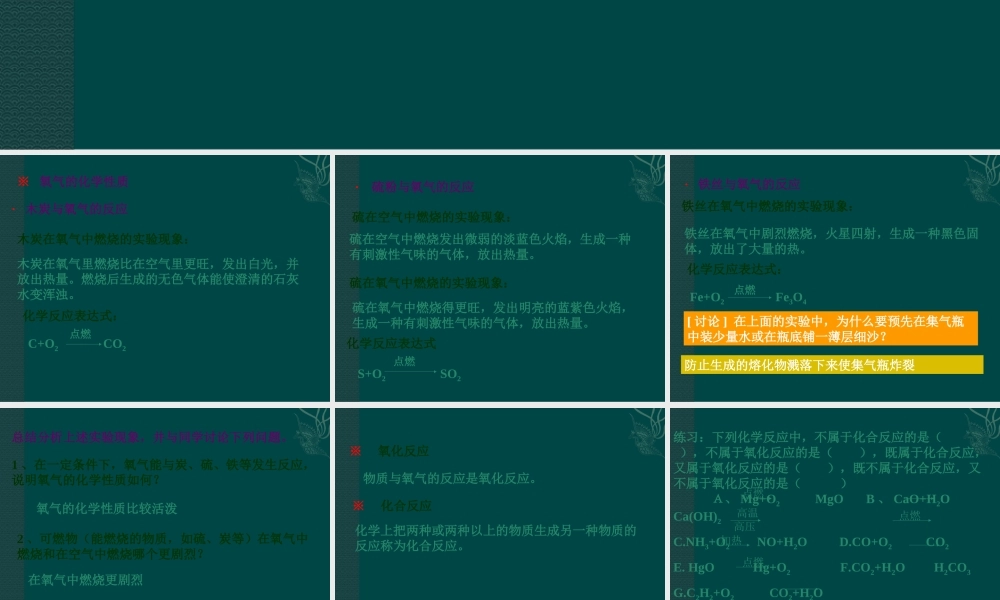Viewport: 1000px width, 600px height.
Task: Select the heading 硫在氧气中燃烧的实验现象
Action: [429, 283]
